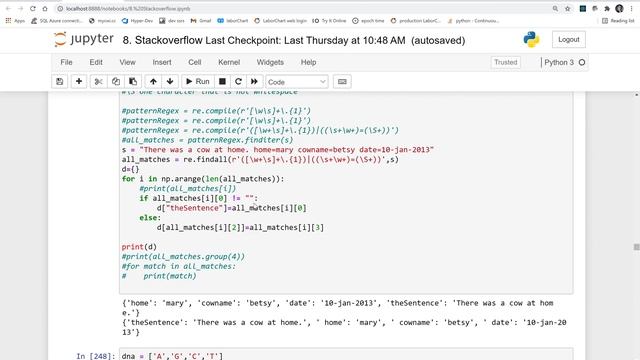
Task: Click the else: line in code cell
Action: click(x=150, y=218)
